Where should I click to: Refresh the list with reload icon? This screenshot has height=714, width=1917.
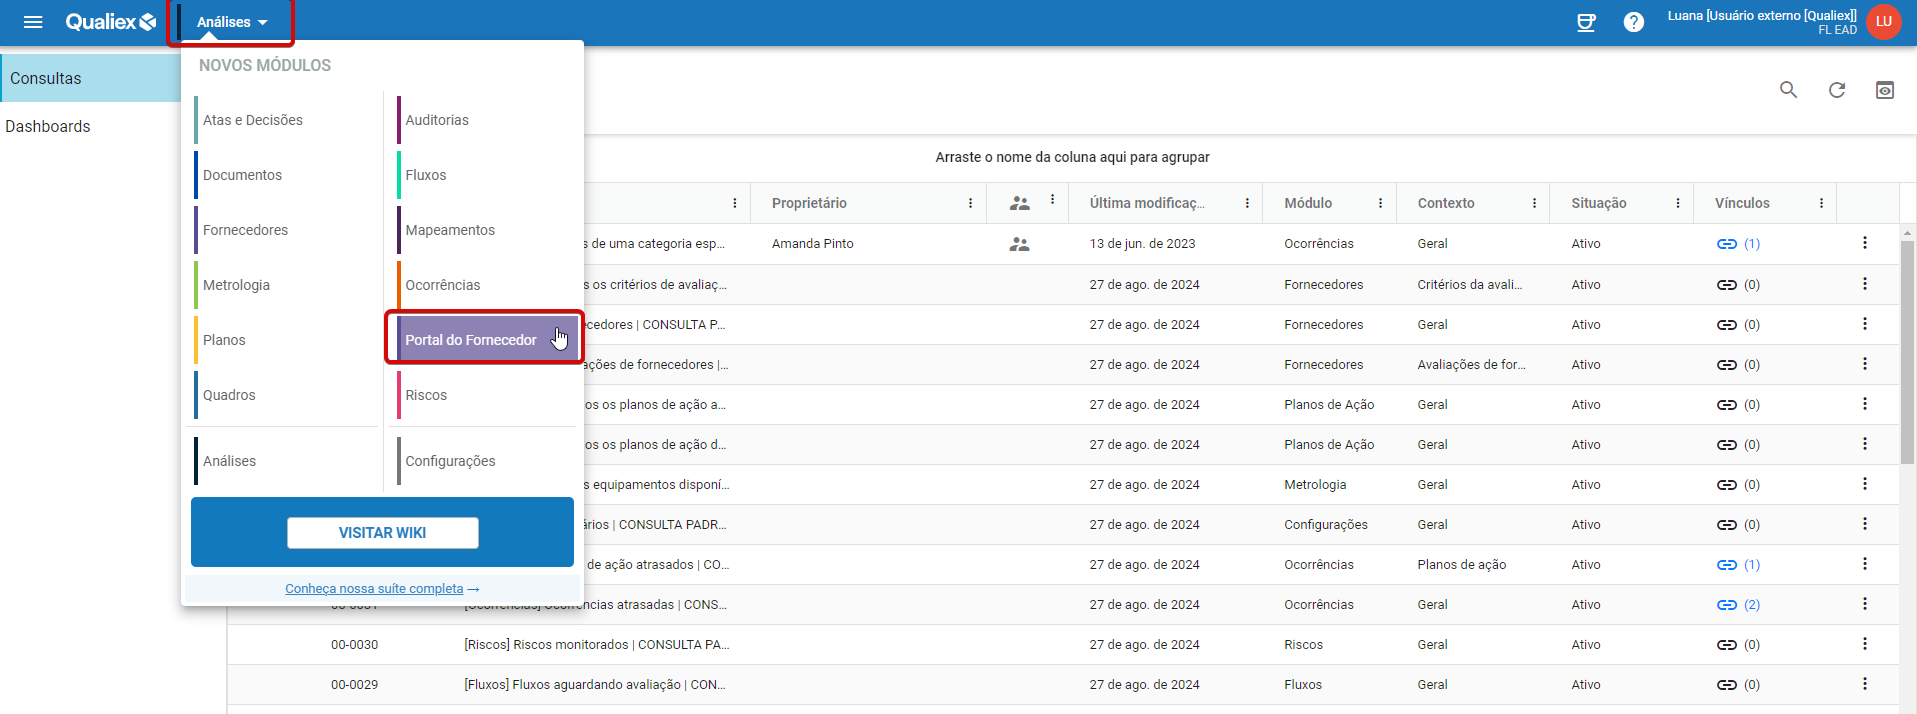point(1837,90)
